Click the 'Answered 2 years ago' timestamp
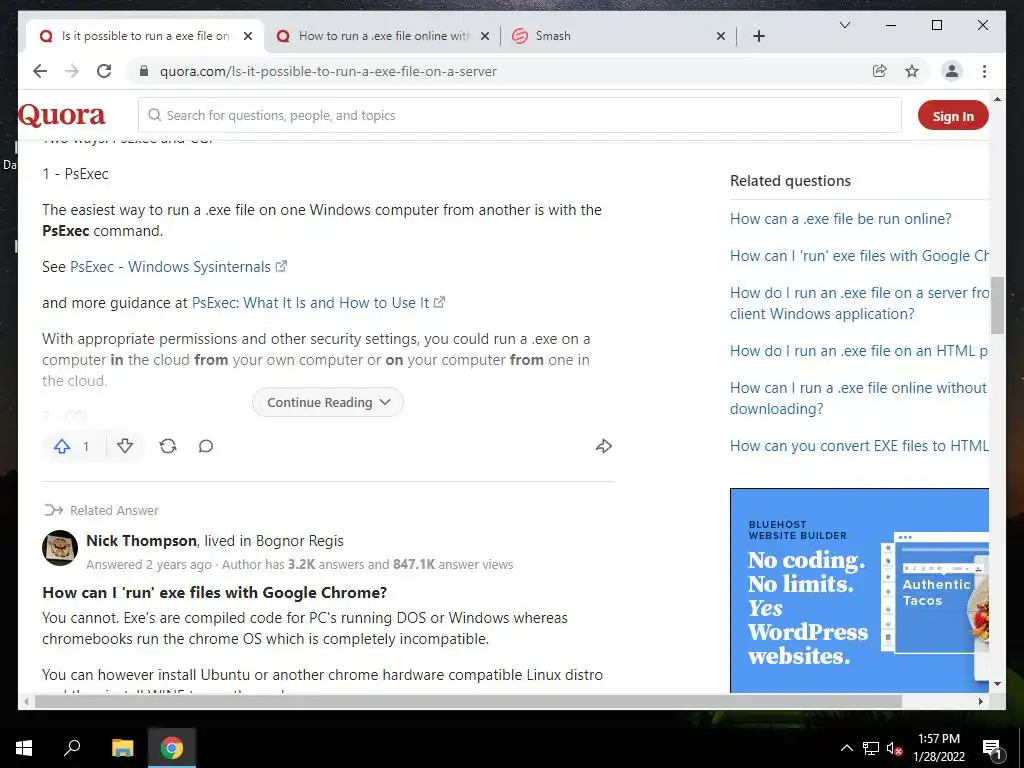Image resolution: width=1024 pixels, height=768 pixels. (149, 565)
